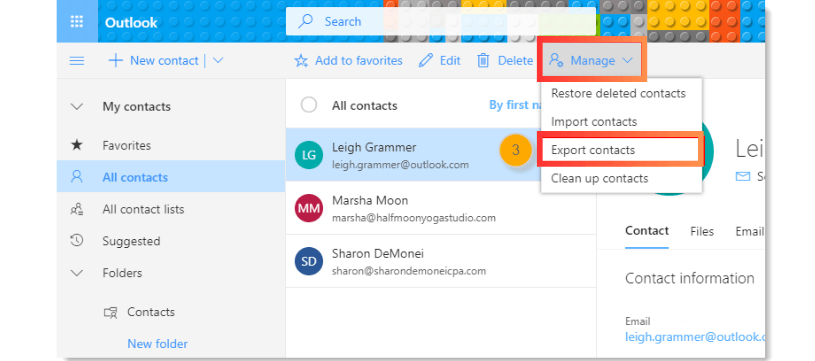Select the Sharon DeMonei contact
815x361 pixels.
click(441, 261)
